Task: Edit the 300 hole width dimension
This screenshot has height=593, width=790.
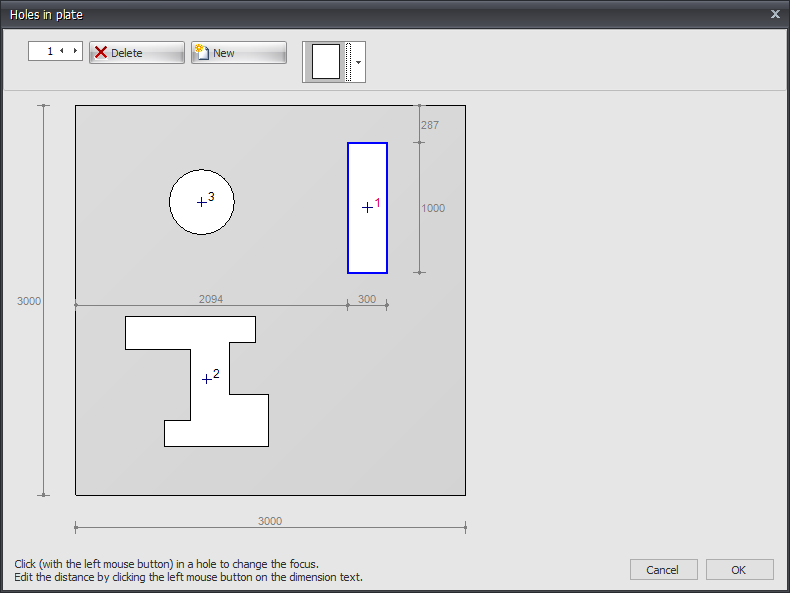Action: tap(367, 299)
